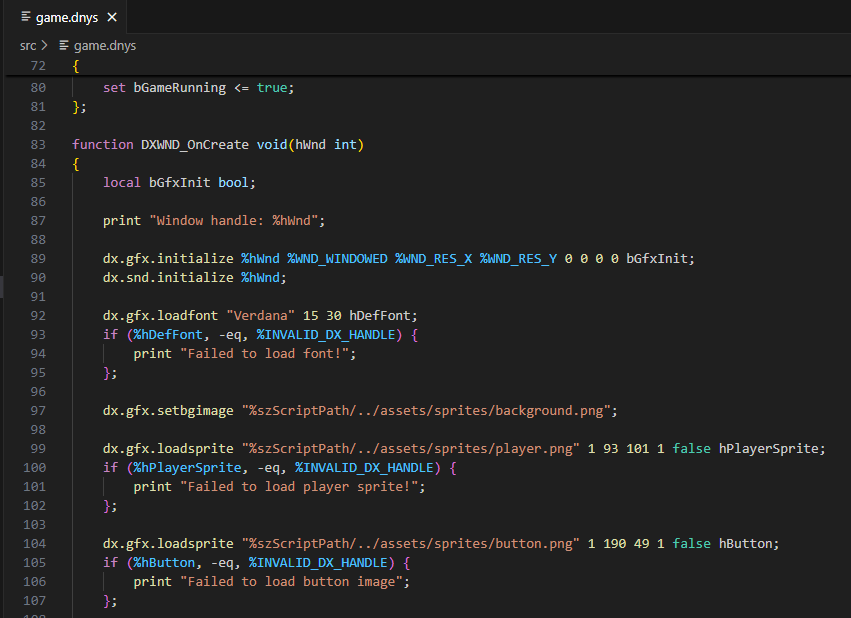Click the breadcrumb file icon beside game.dnys
Image resolution: width=851 pixels, height=618 pixels.
pyautogui.click(x=65, y=45)
